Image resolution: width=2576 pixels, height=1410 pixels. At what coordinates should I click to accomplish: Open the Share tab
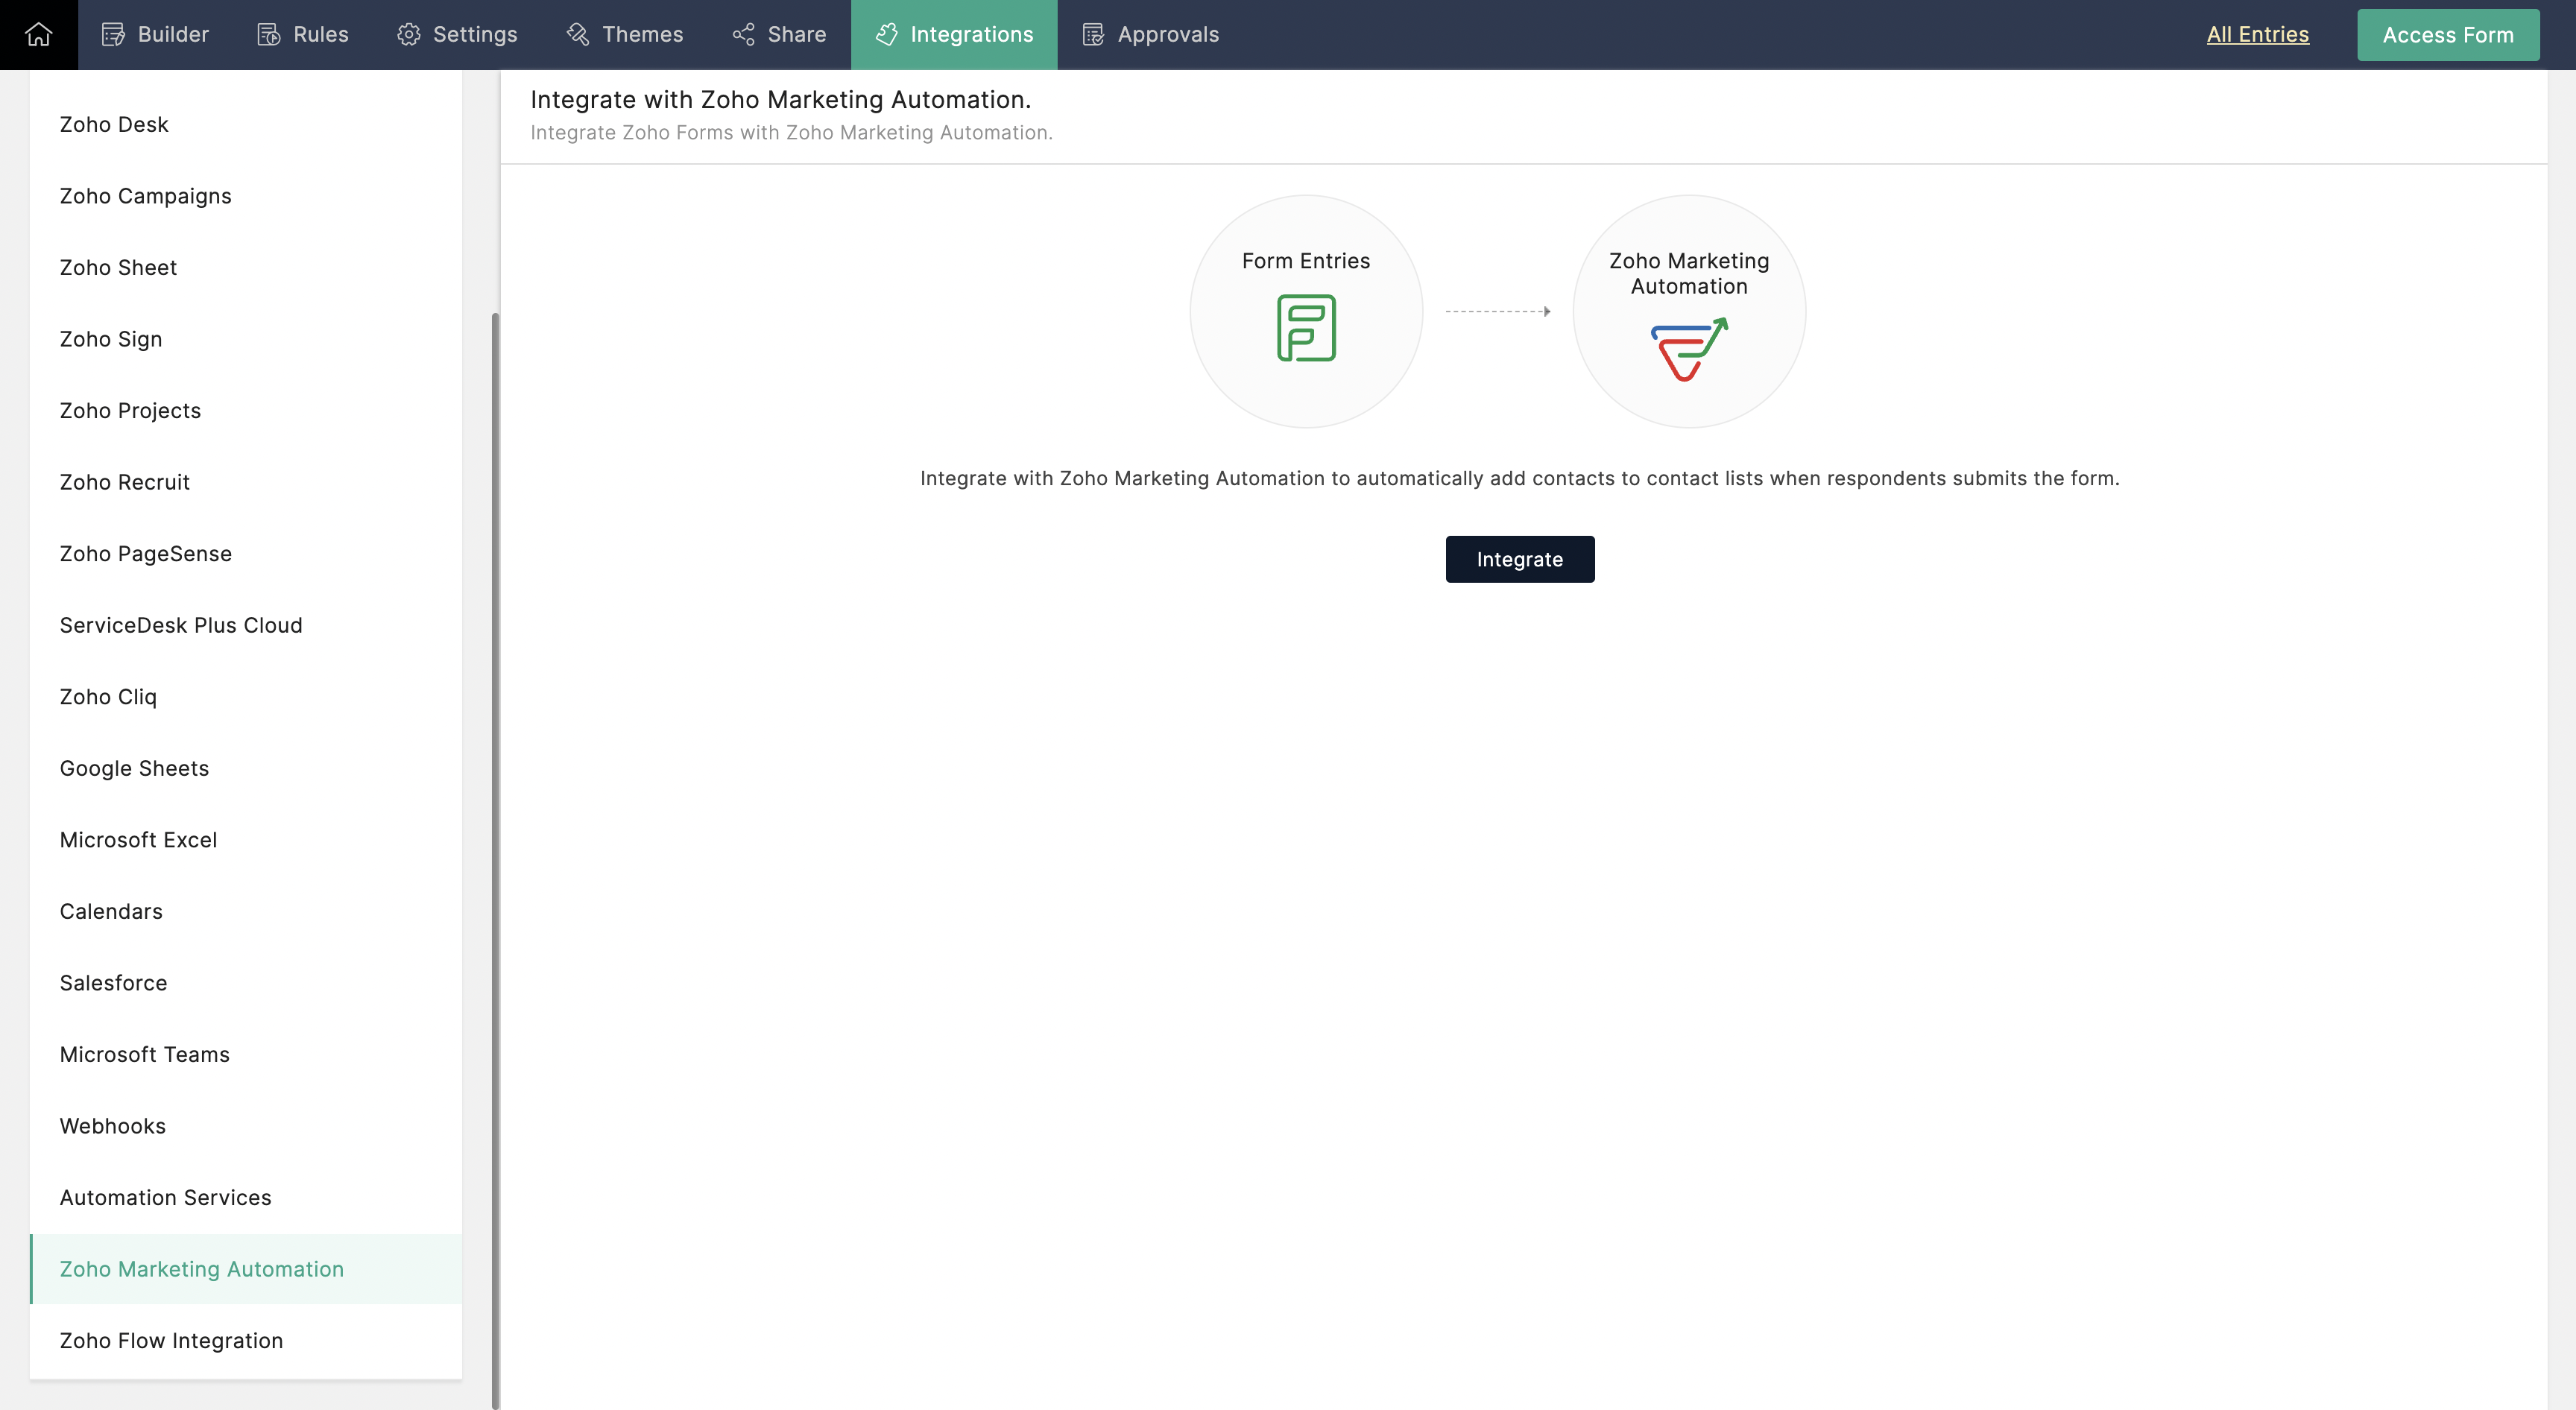click(779, 34)
